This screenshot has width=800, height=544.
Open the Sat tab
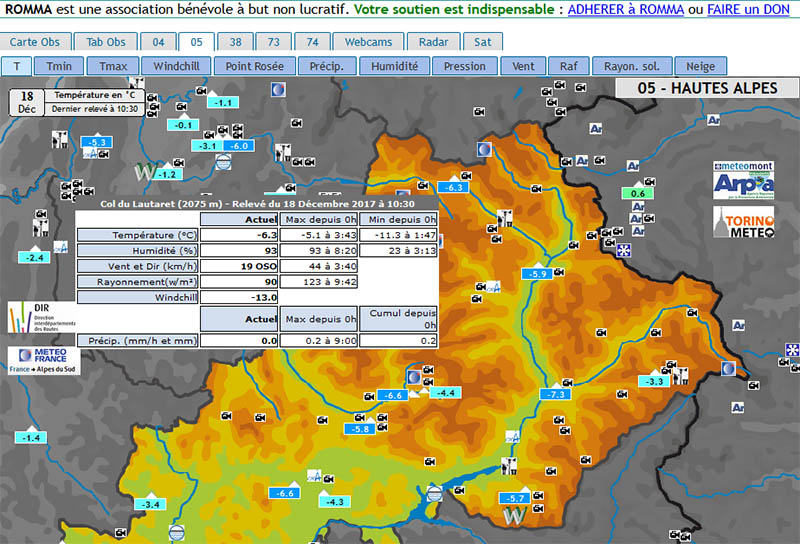[x=483, y=42]
